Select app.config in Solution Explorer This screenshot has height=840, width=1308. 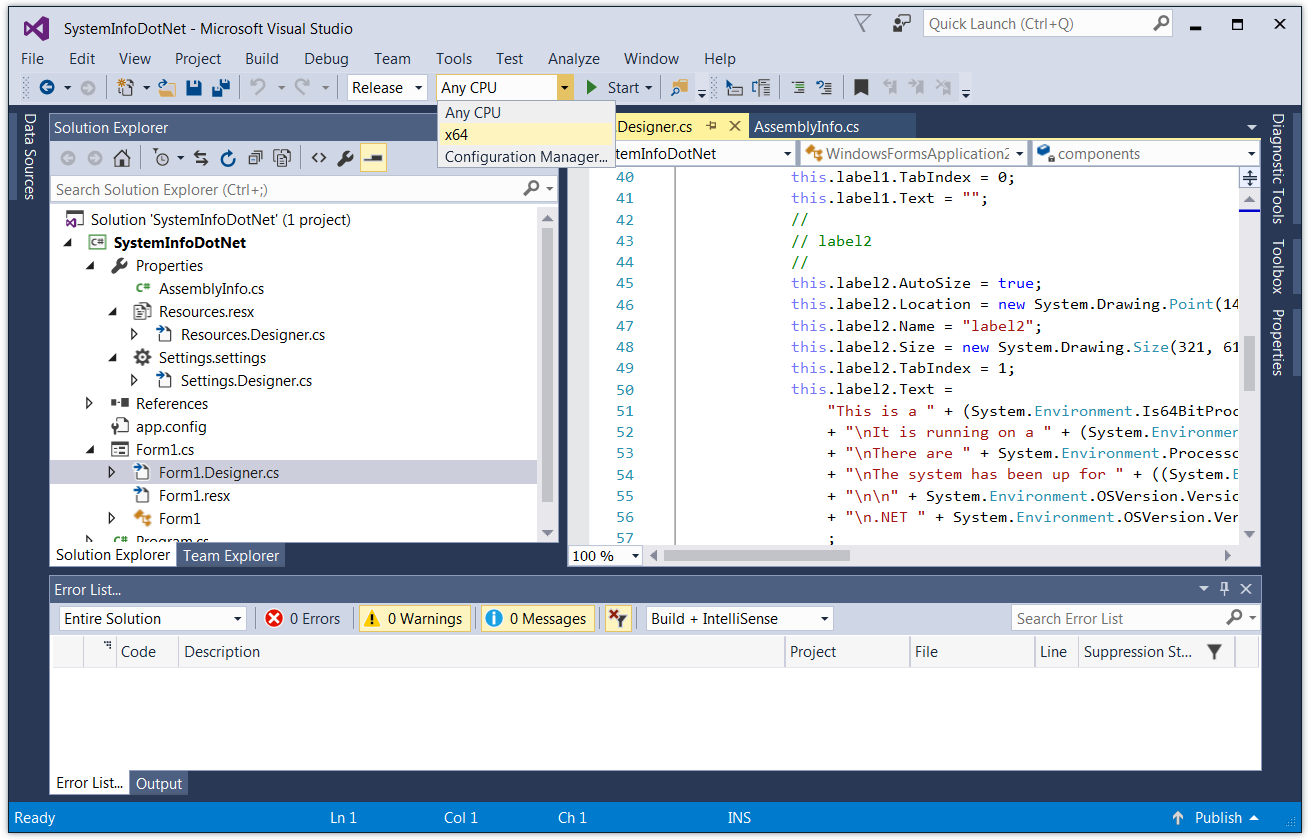click(171, 427)
